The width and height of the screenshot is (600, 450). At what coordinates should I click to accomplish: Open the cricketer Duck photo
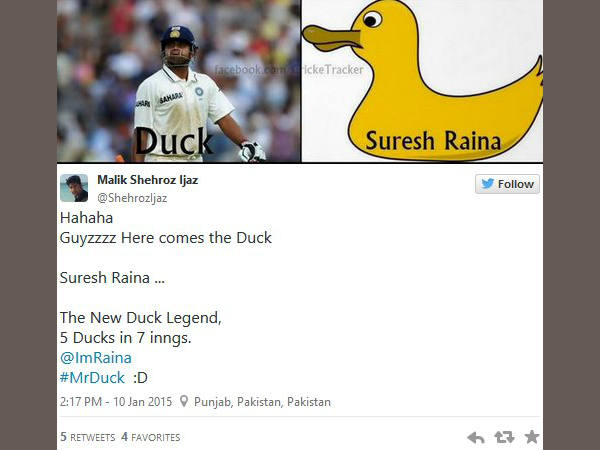pos(179,81)
